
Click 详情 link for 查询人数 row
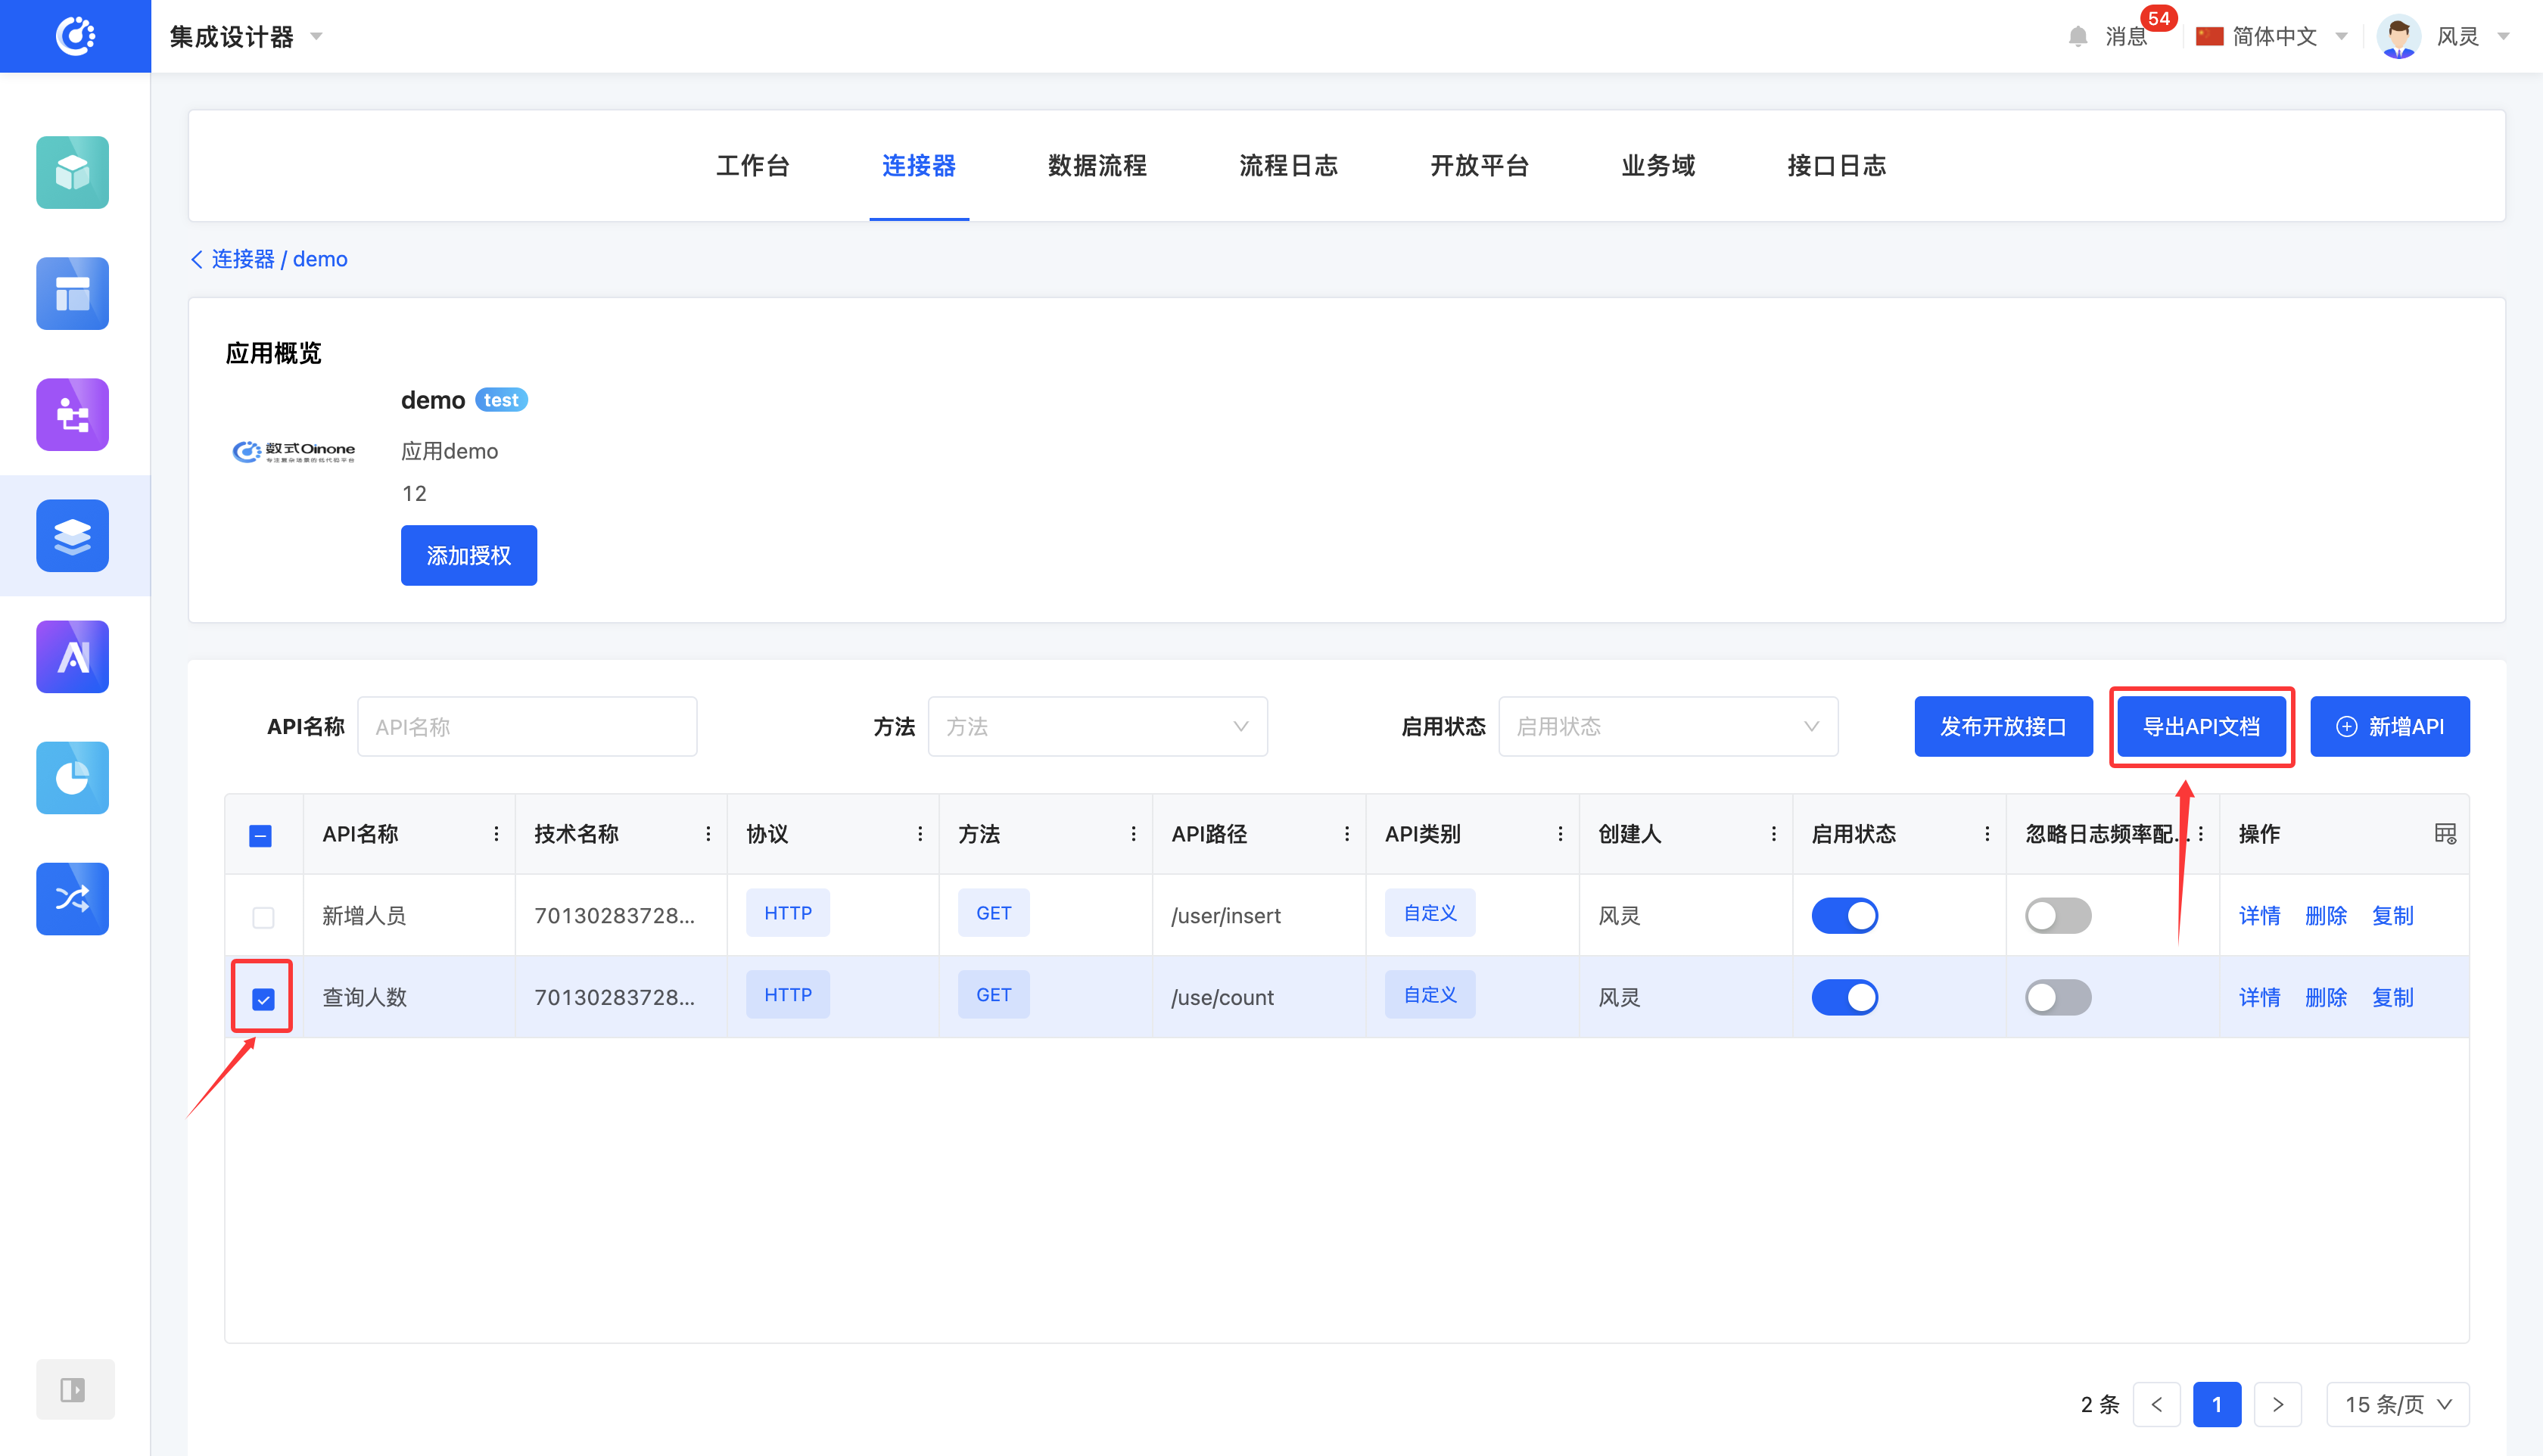click(x=2258, y=997)
